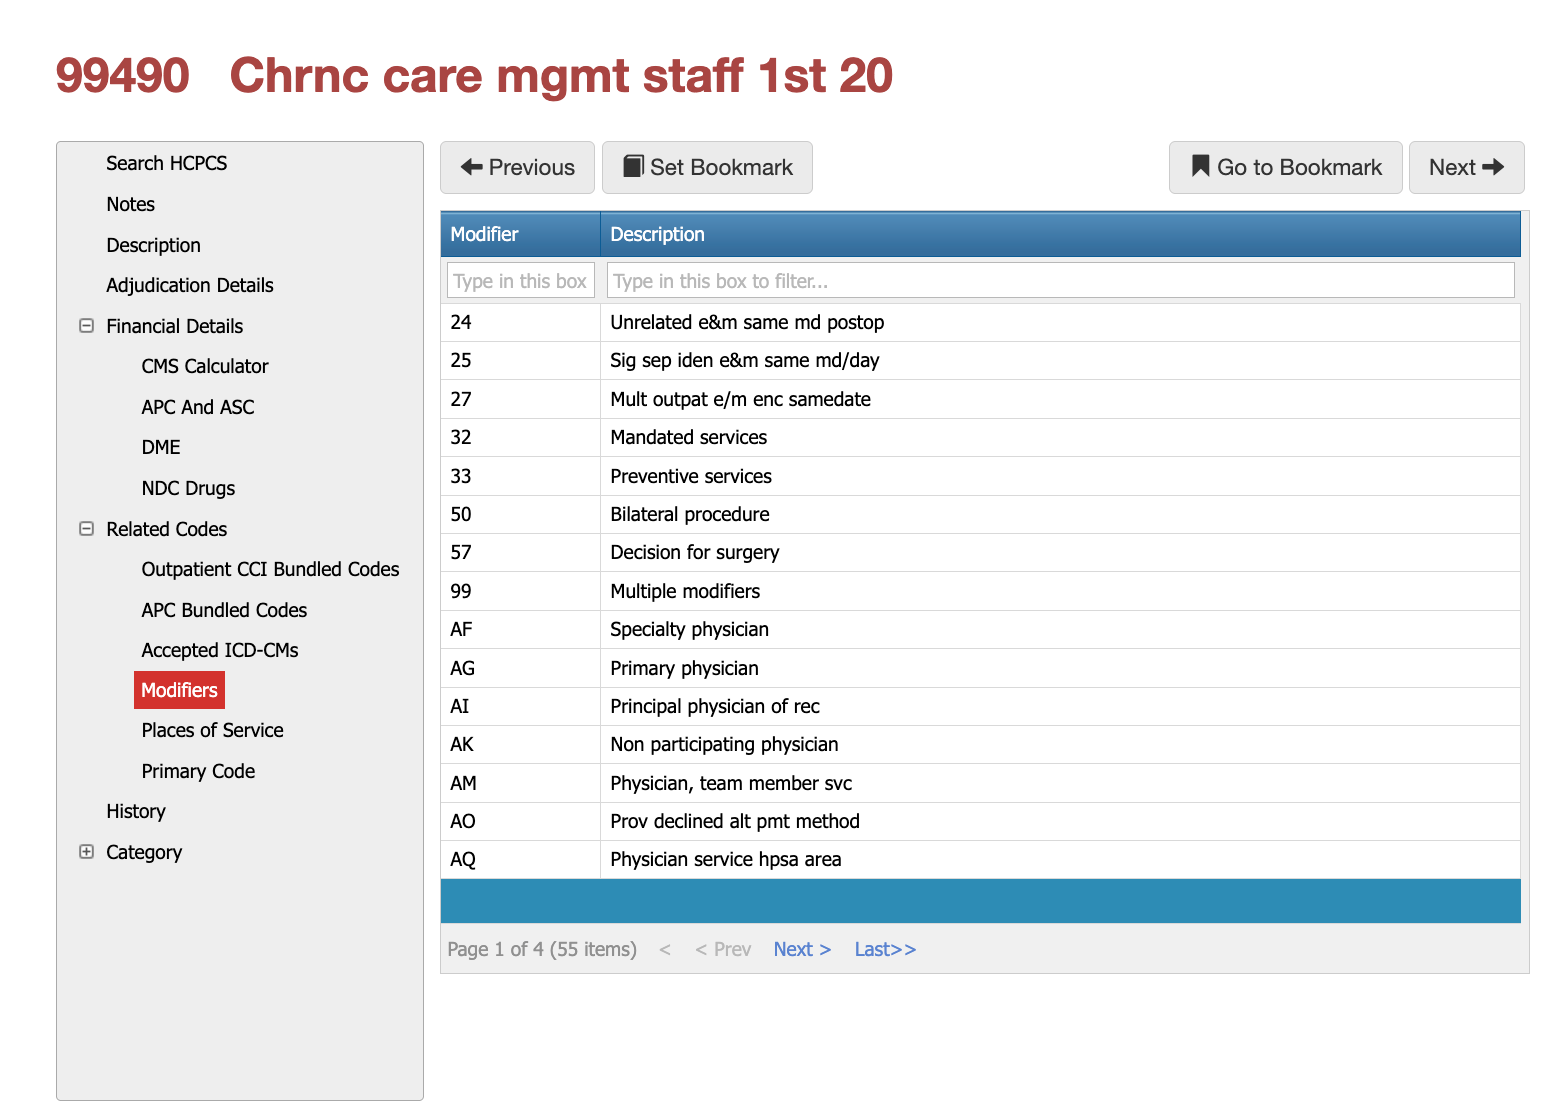The image size is (1560, 1120).
Task: Open History in the sidebar
Action: (x=136, y=811)
